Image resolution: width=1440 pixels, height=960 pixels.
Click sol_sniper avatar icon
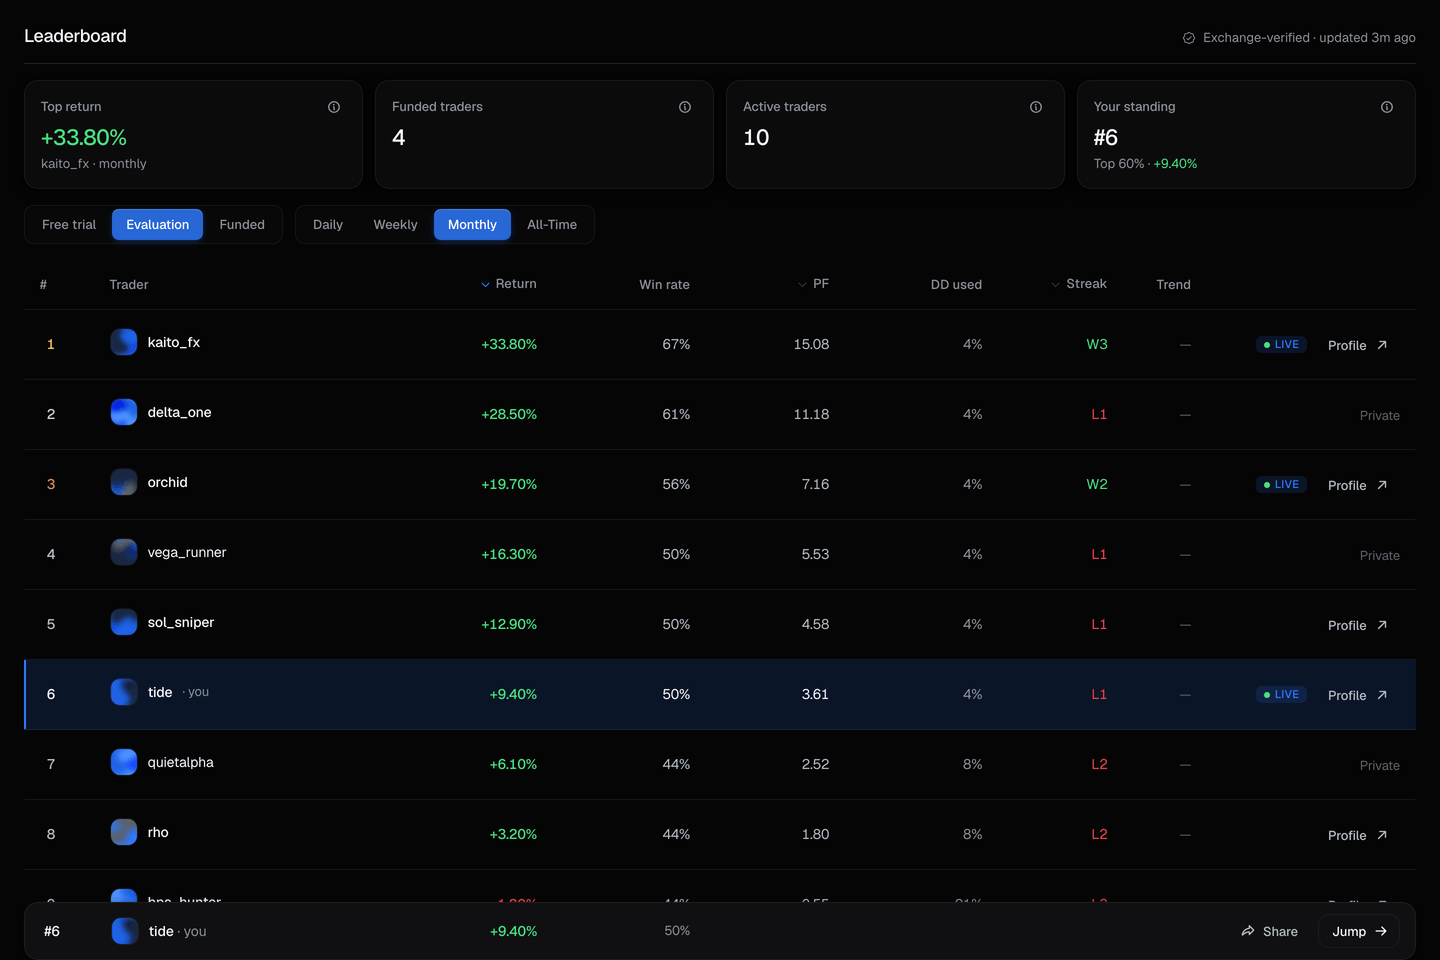[124, 622]
